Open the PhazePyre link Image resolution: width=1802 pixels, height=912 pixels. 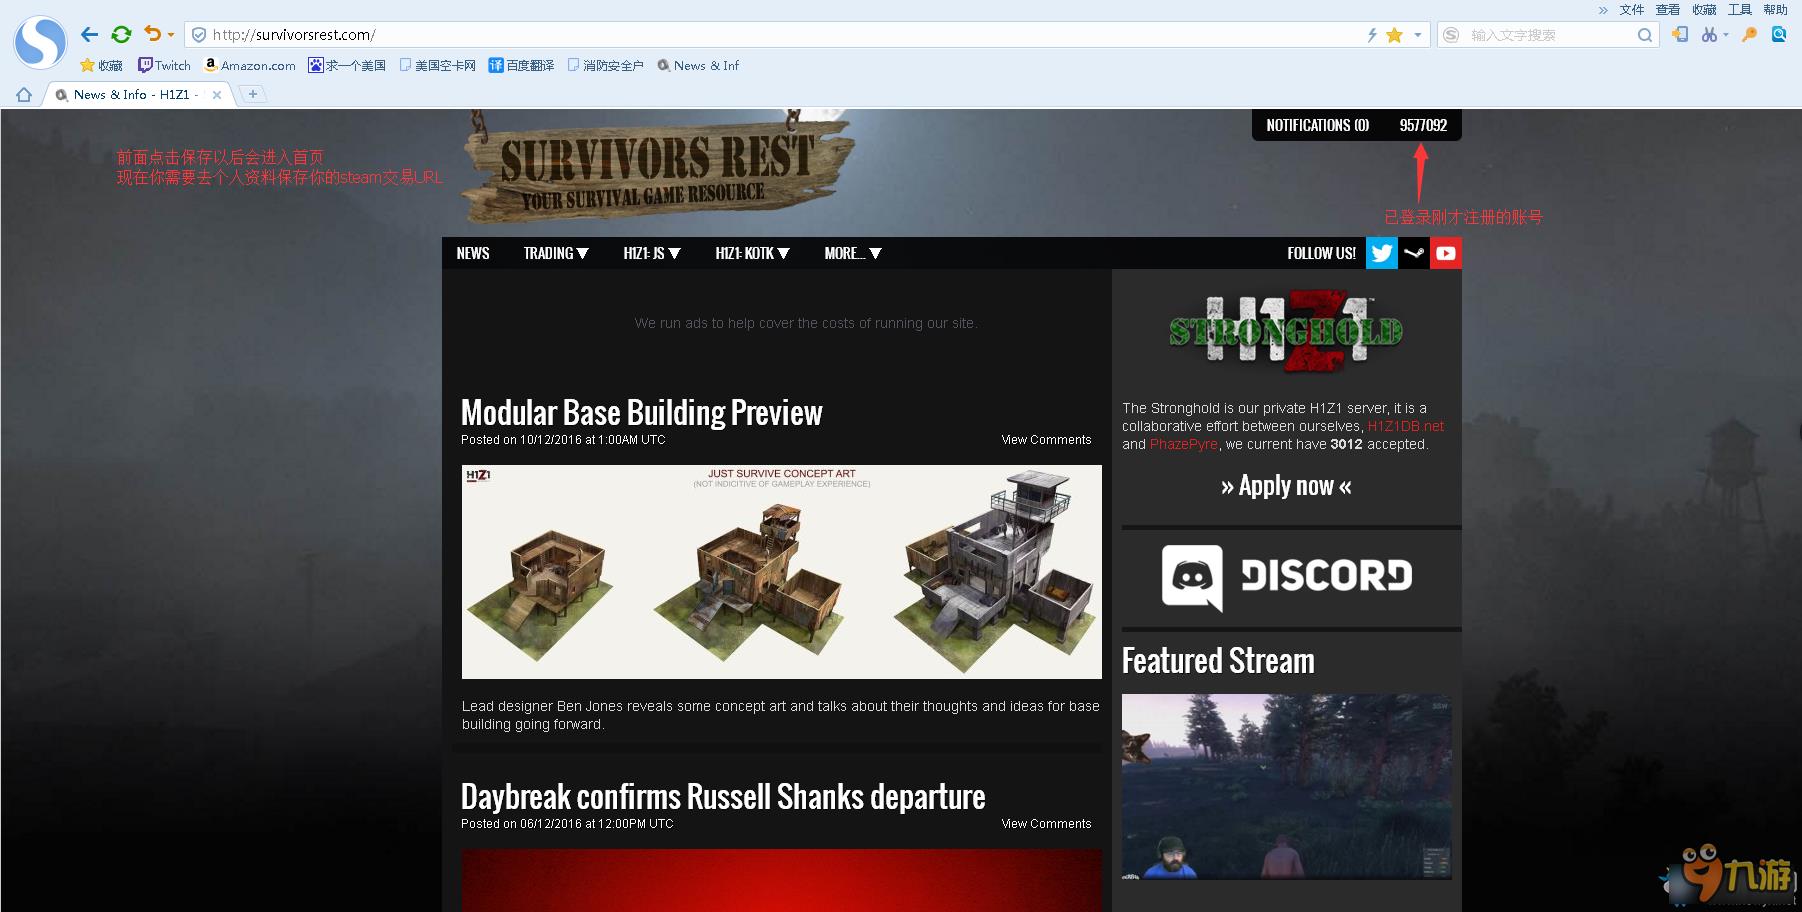(1184, 444)
